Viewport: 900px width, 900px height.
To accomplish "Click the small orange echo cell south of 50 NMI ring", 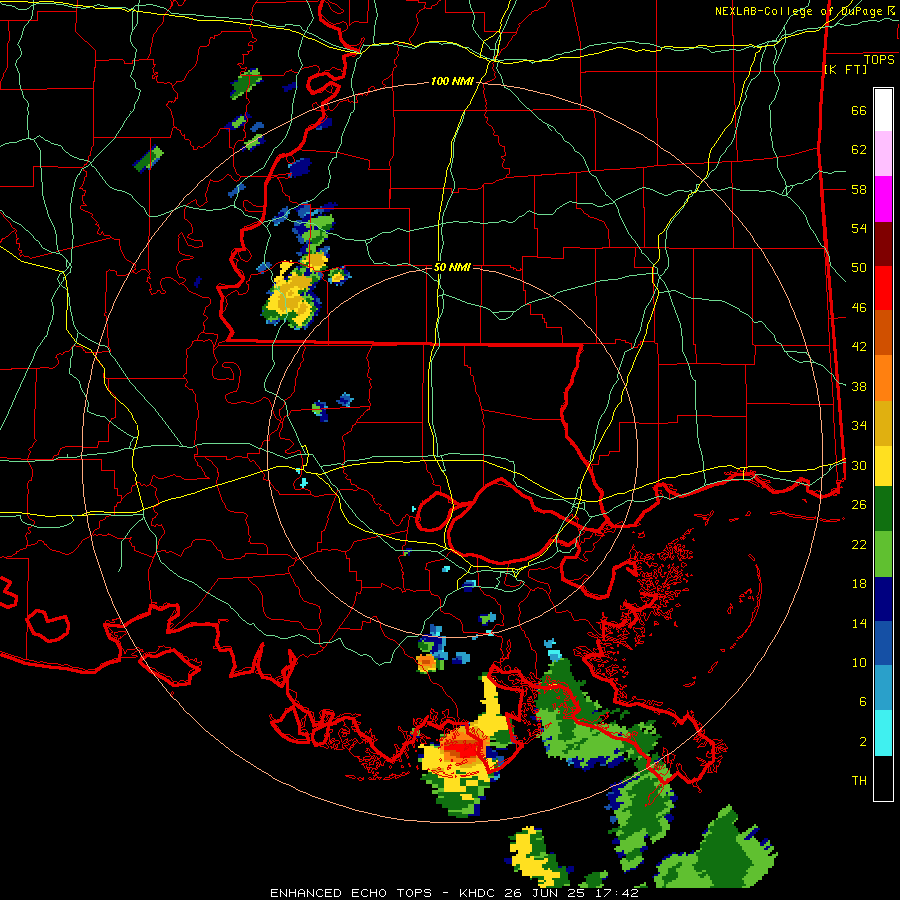I will point(426,662).
